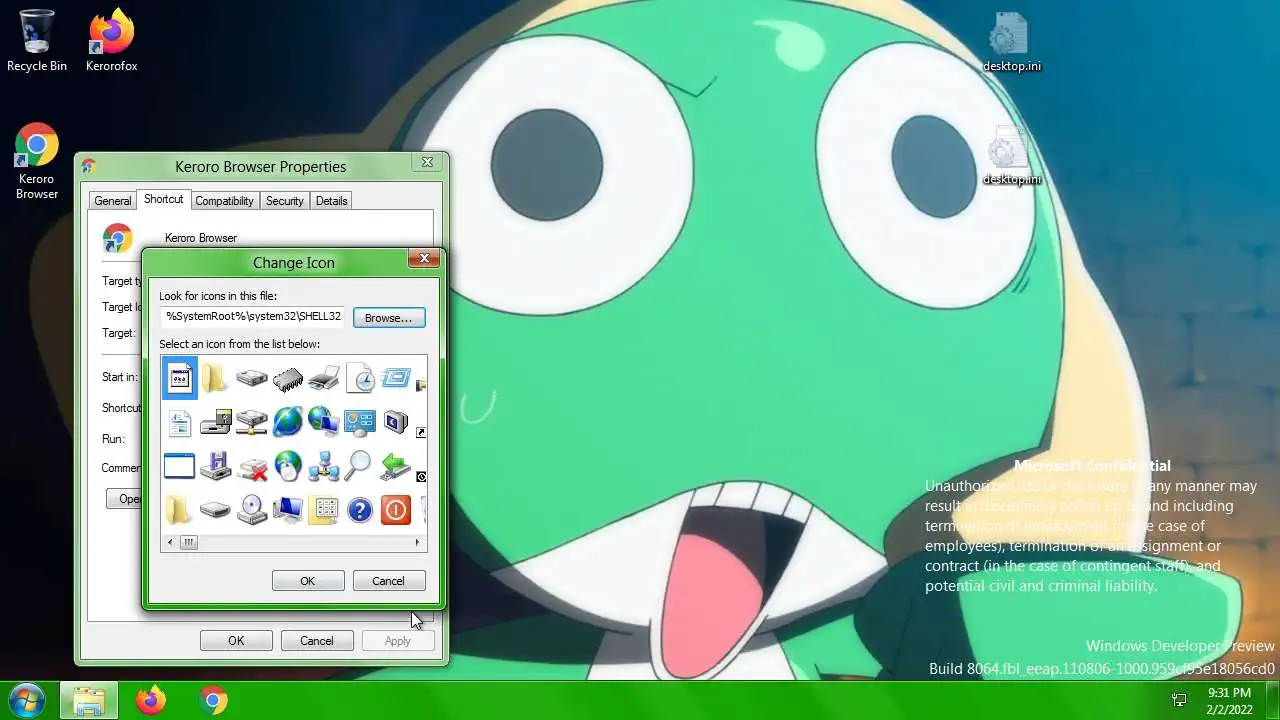Click the icon list scrollbar right arrow
This screenshot has height=720, width=1280.
pyautogui.click(x=417, y=542)
